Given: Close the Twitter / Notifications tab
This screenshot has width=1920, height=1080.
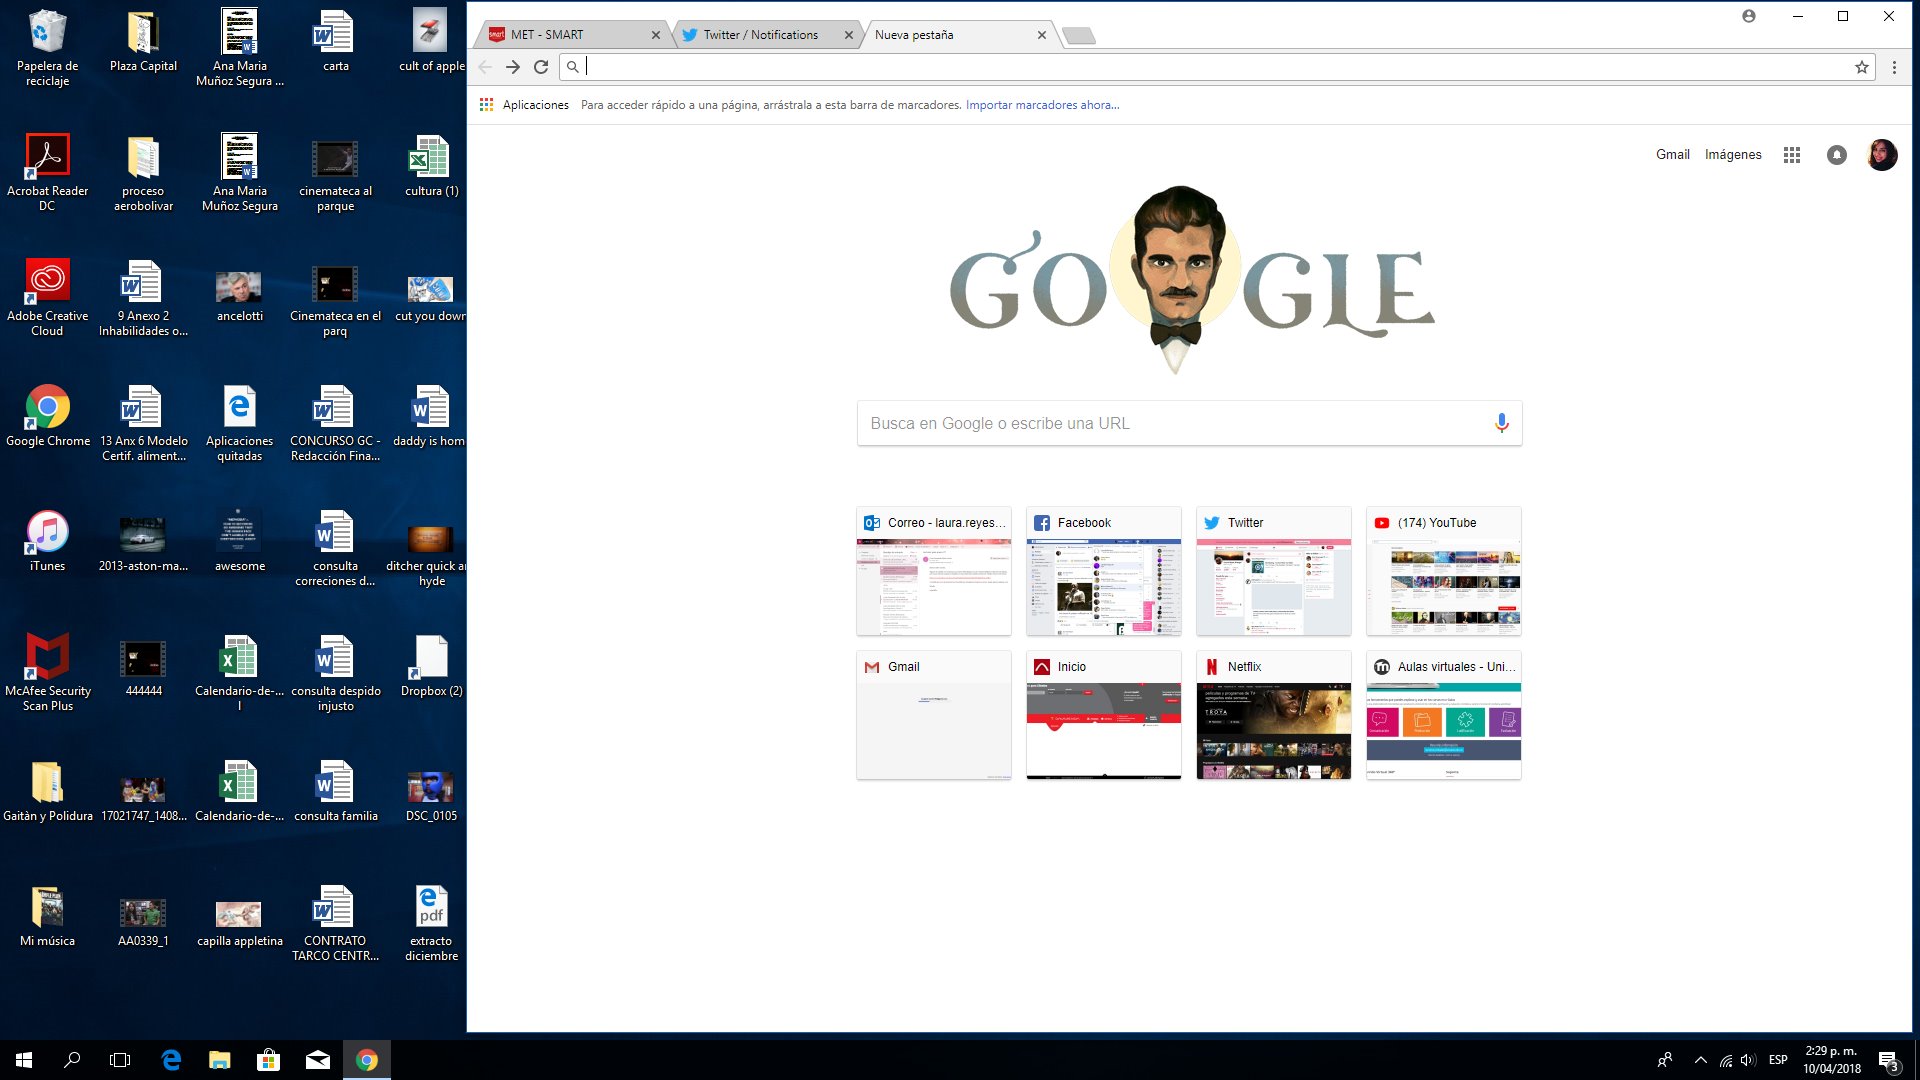Looking at the screenshot, I should [849, 35].
